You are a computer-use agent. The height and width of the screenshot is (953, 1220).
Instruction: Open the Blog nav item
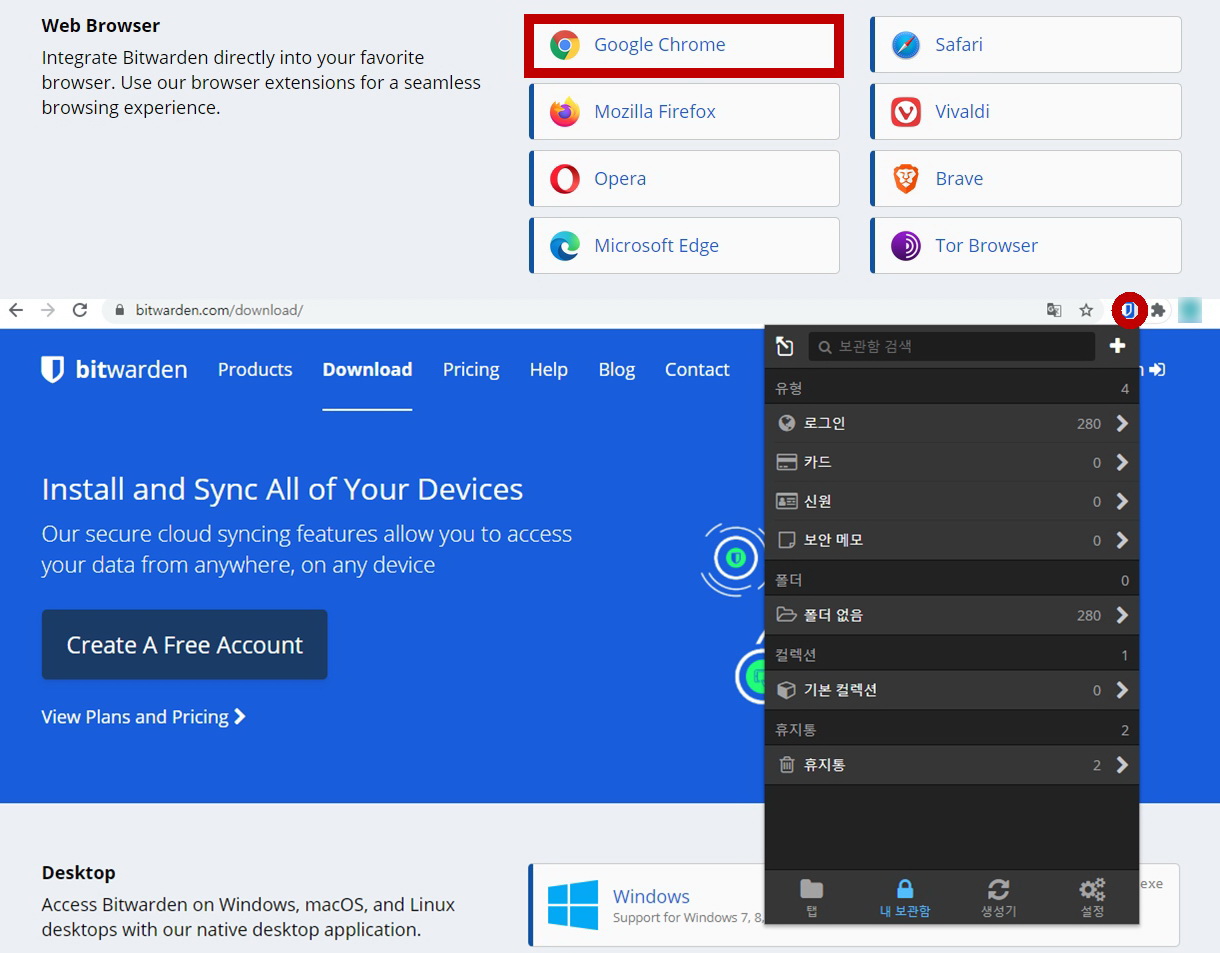point(617,369)
